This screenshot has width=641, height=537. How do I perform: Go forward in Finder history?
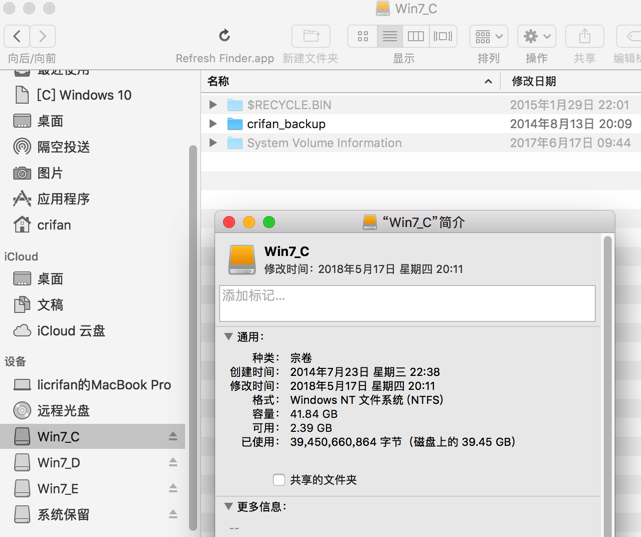pyautogui.click(x=43, y=36)
